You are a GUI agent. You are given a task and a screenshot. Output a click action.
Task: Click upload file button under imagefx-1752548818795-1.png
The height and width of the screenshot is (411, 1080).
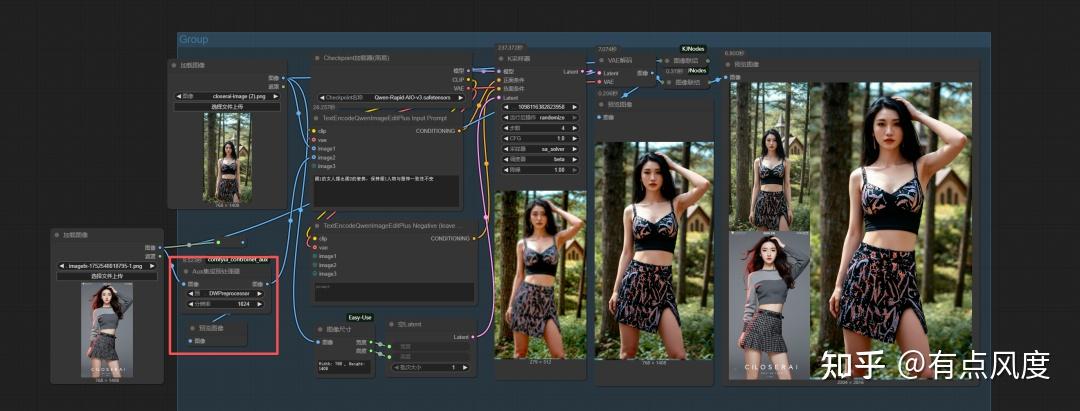[x=107, y=276]
